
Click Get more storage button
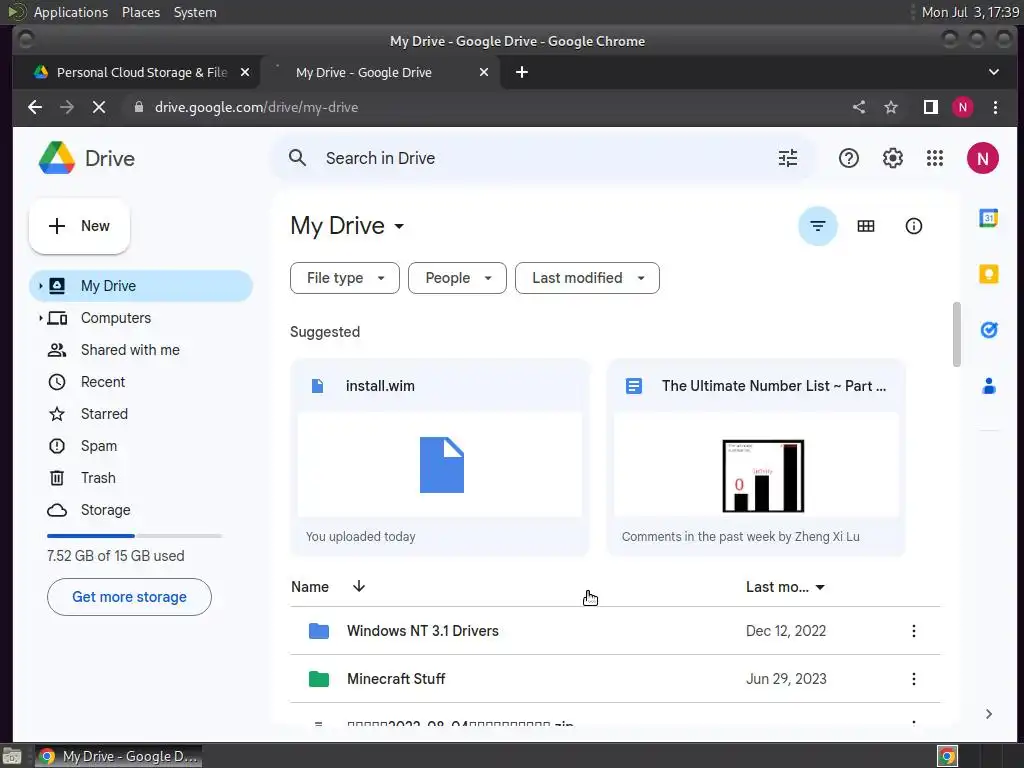coord(129,597)
